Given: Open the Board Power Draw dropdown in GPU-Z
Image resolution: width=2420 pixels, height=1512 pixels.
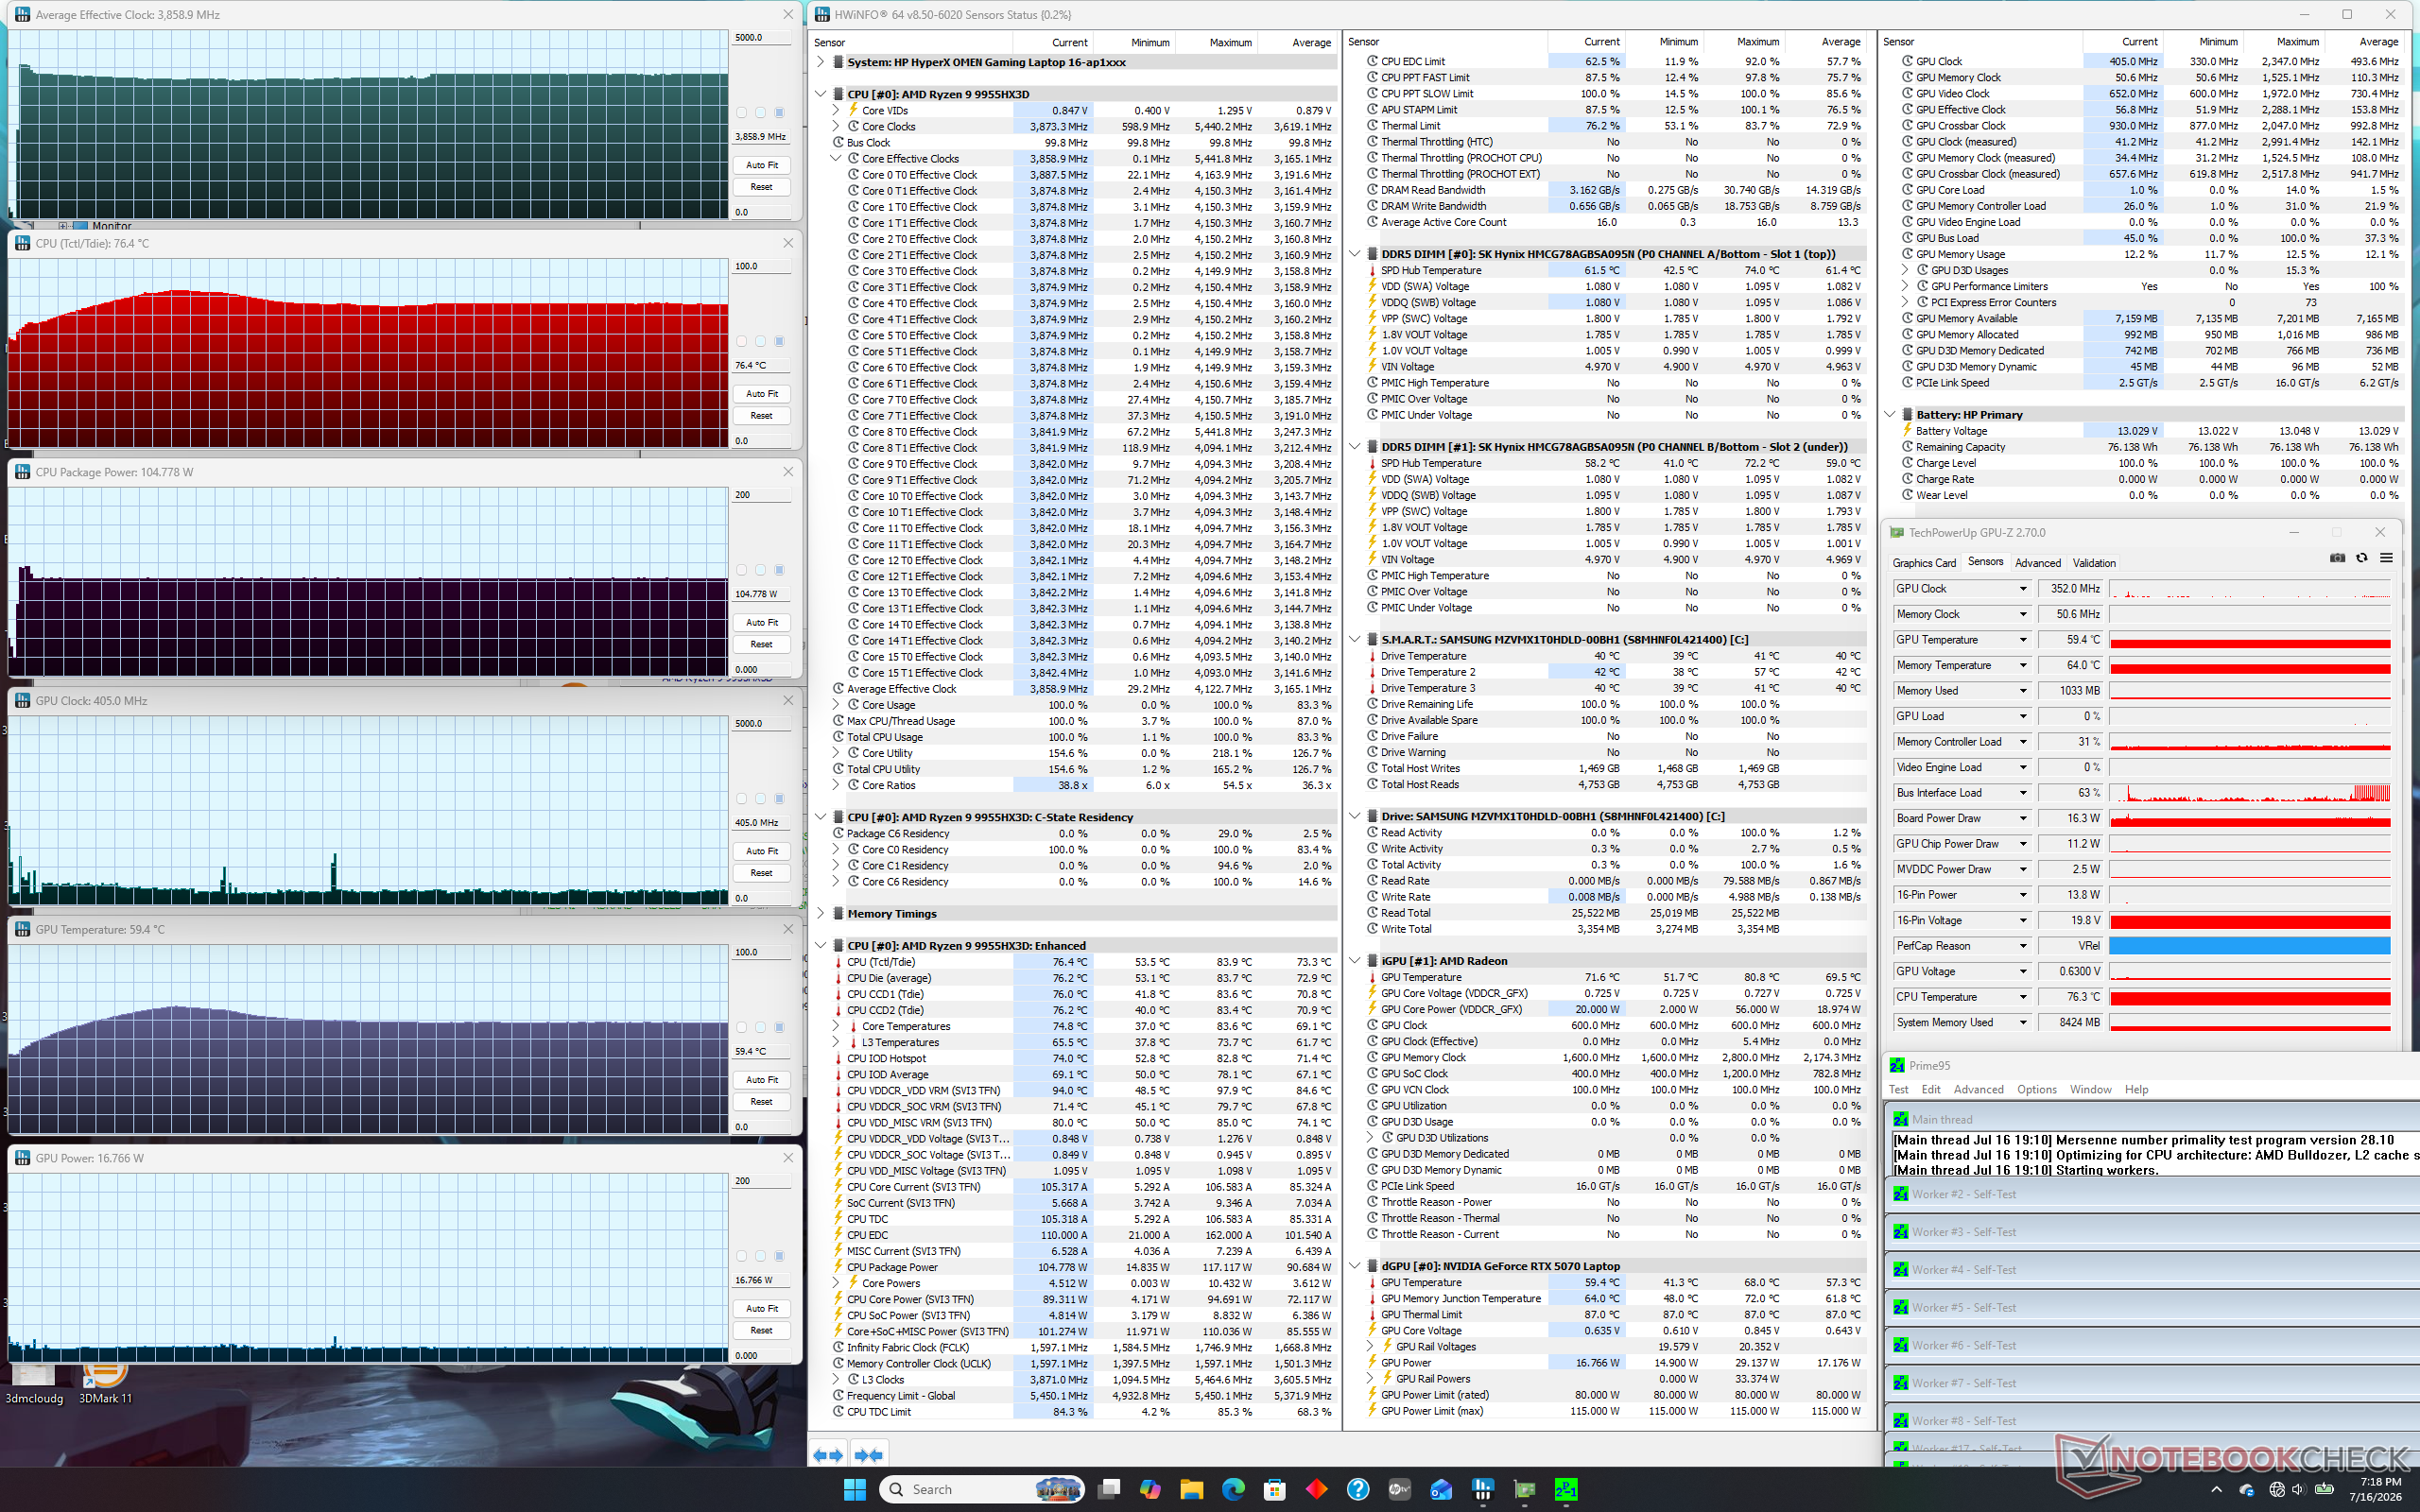Looking at the screenshot, I should [2022, 818].
